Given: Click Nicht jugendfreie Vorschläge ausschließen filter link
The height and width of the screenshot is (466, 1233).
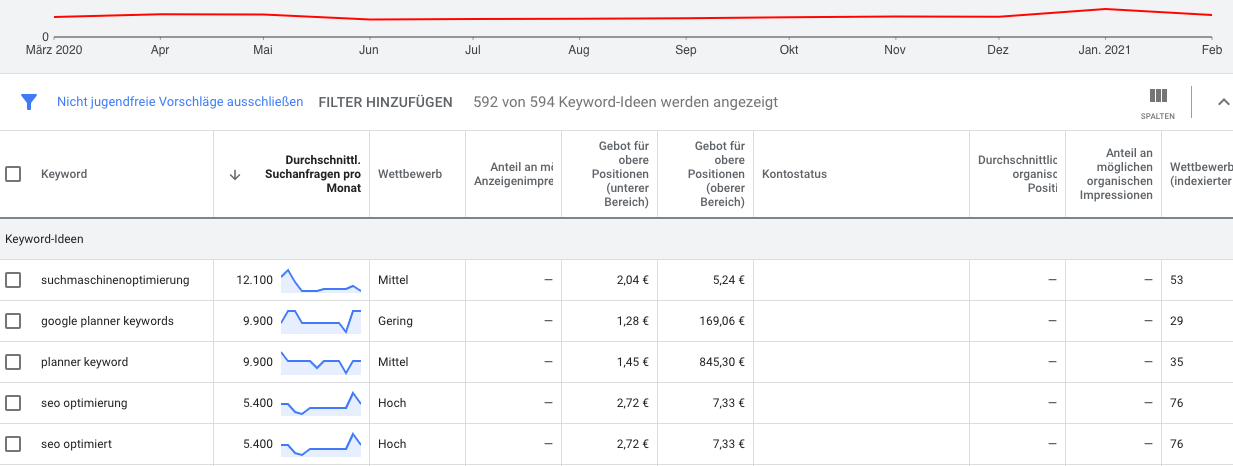Looking at the screenshot, I should [x=180, y=102].
